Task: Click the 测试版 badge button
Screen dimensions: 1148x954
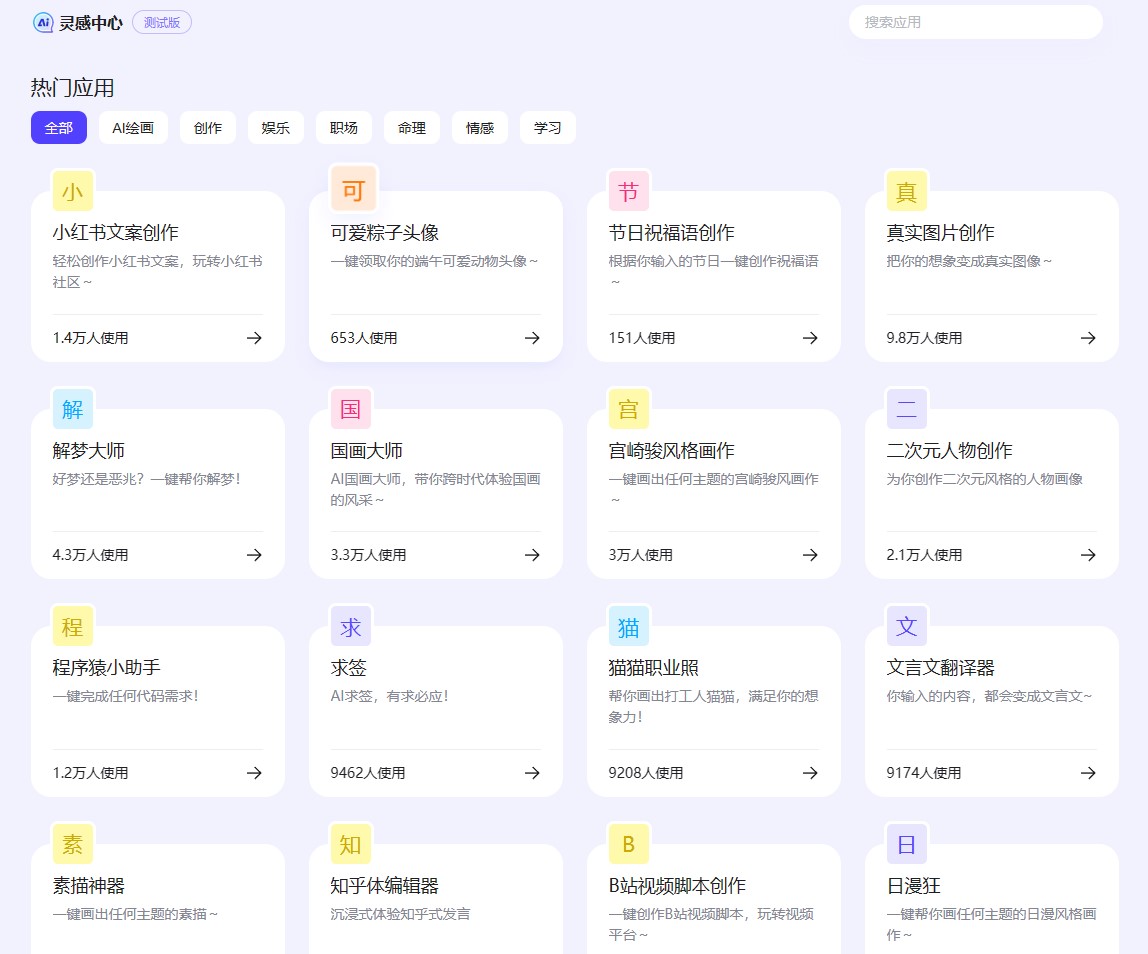Action: [162, 22]
